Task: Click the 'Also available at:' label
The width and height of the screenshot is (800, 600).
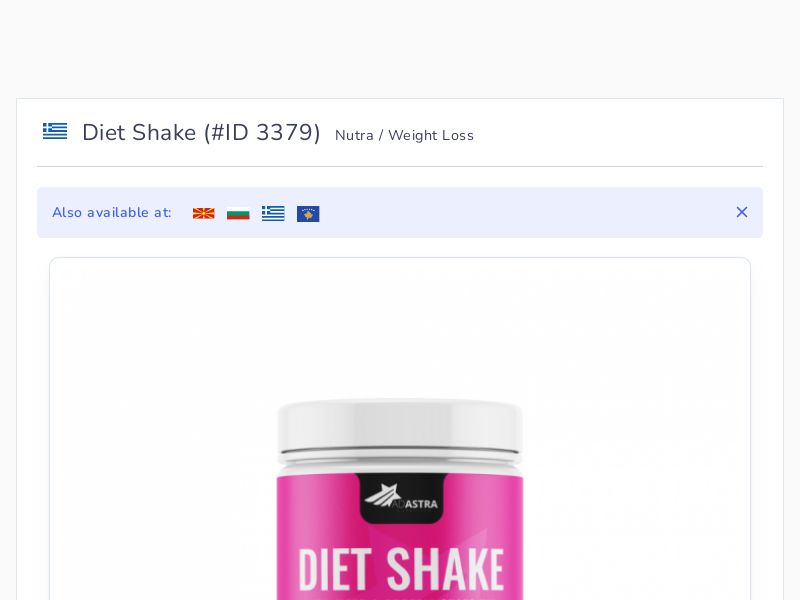Action: 112,213
